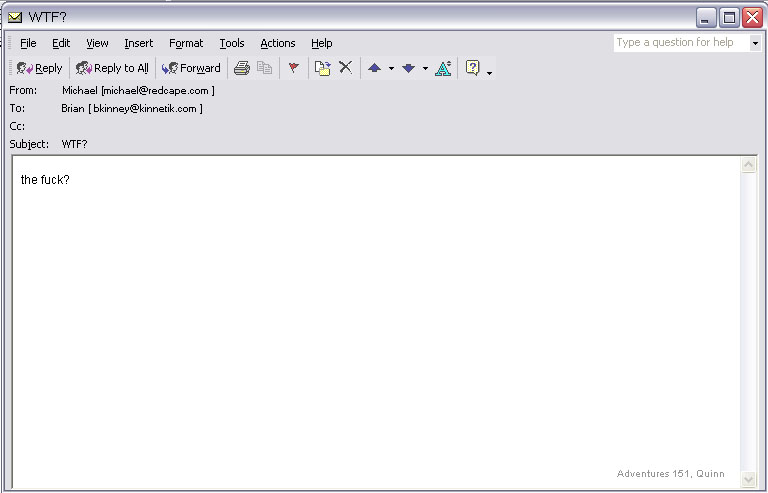This screenshot has width=768, height=493.
Task: Flag message with red flag icon
Action: pos(293,68)
